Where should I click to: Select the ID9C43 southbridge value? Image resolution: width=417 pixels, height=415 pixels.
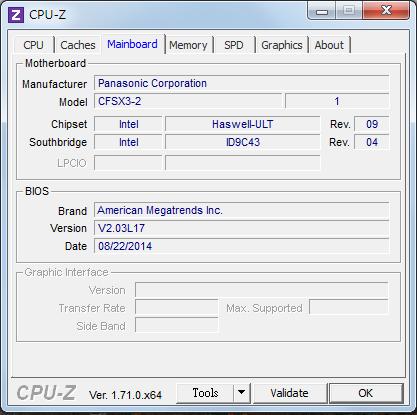pyautogui.click(x=243, y=142)
